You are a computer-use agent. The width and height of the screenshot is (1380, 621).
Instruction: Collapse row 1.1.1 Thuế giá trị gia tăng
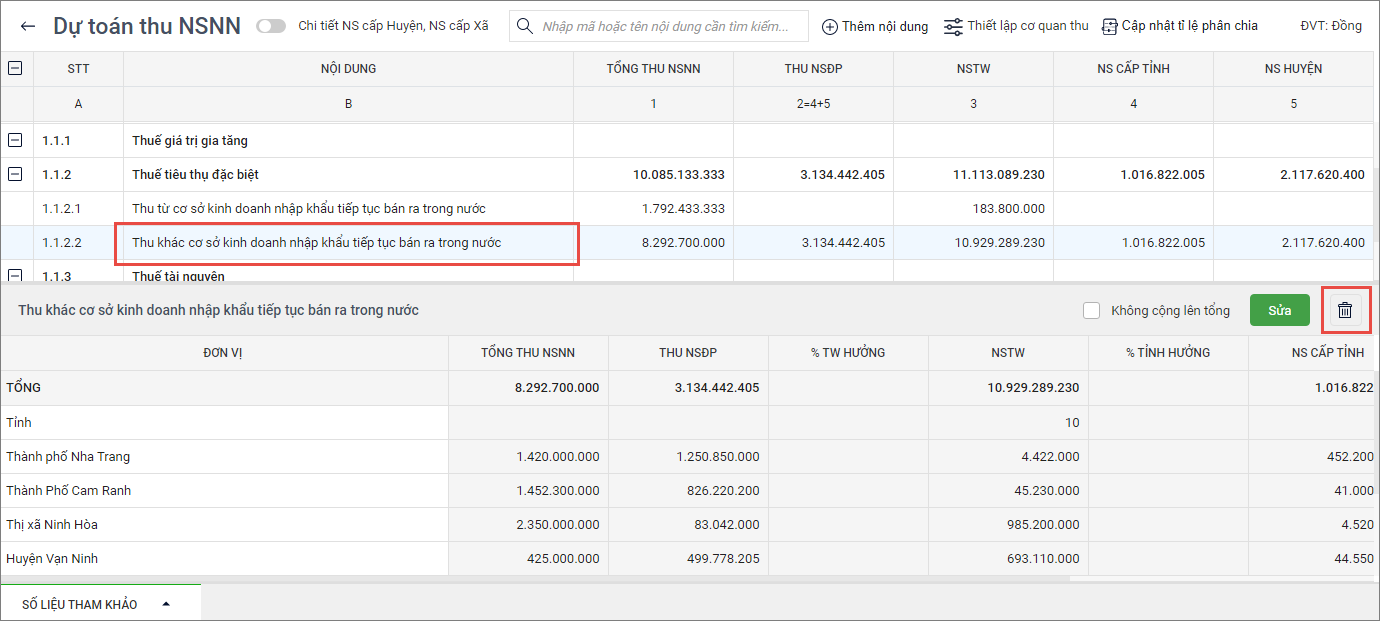coord(16,141)
